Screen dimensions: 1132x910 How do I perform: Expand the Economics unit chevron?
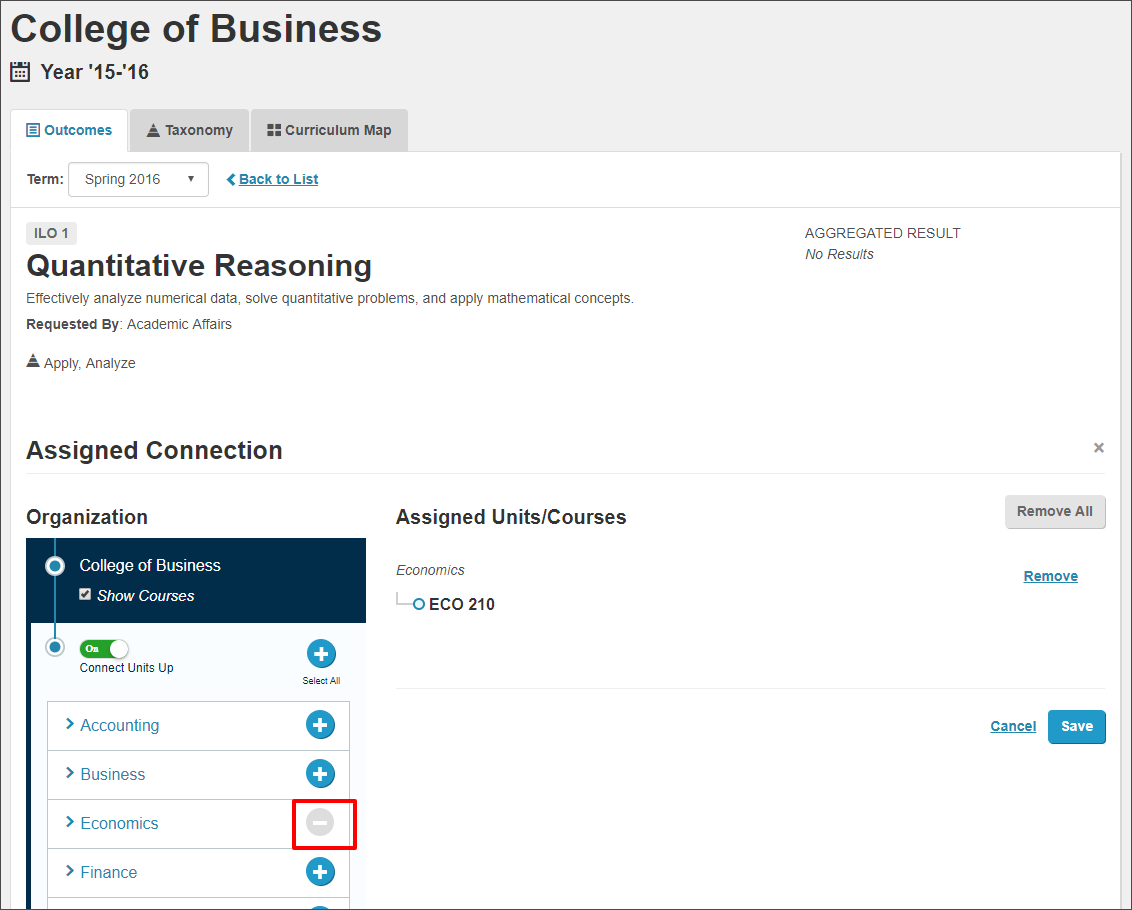70,822
